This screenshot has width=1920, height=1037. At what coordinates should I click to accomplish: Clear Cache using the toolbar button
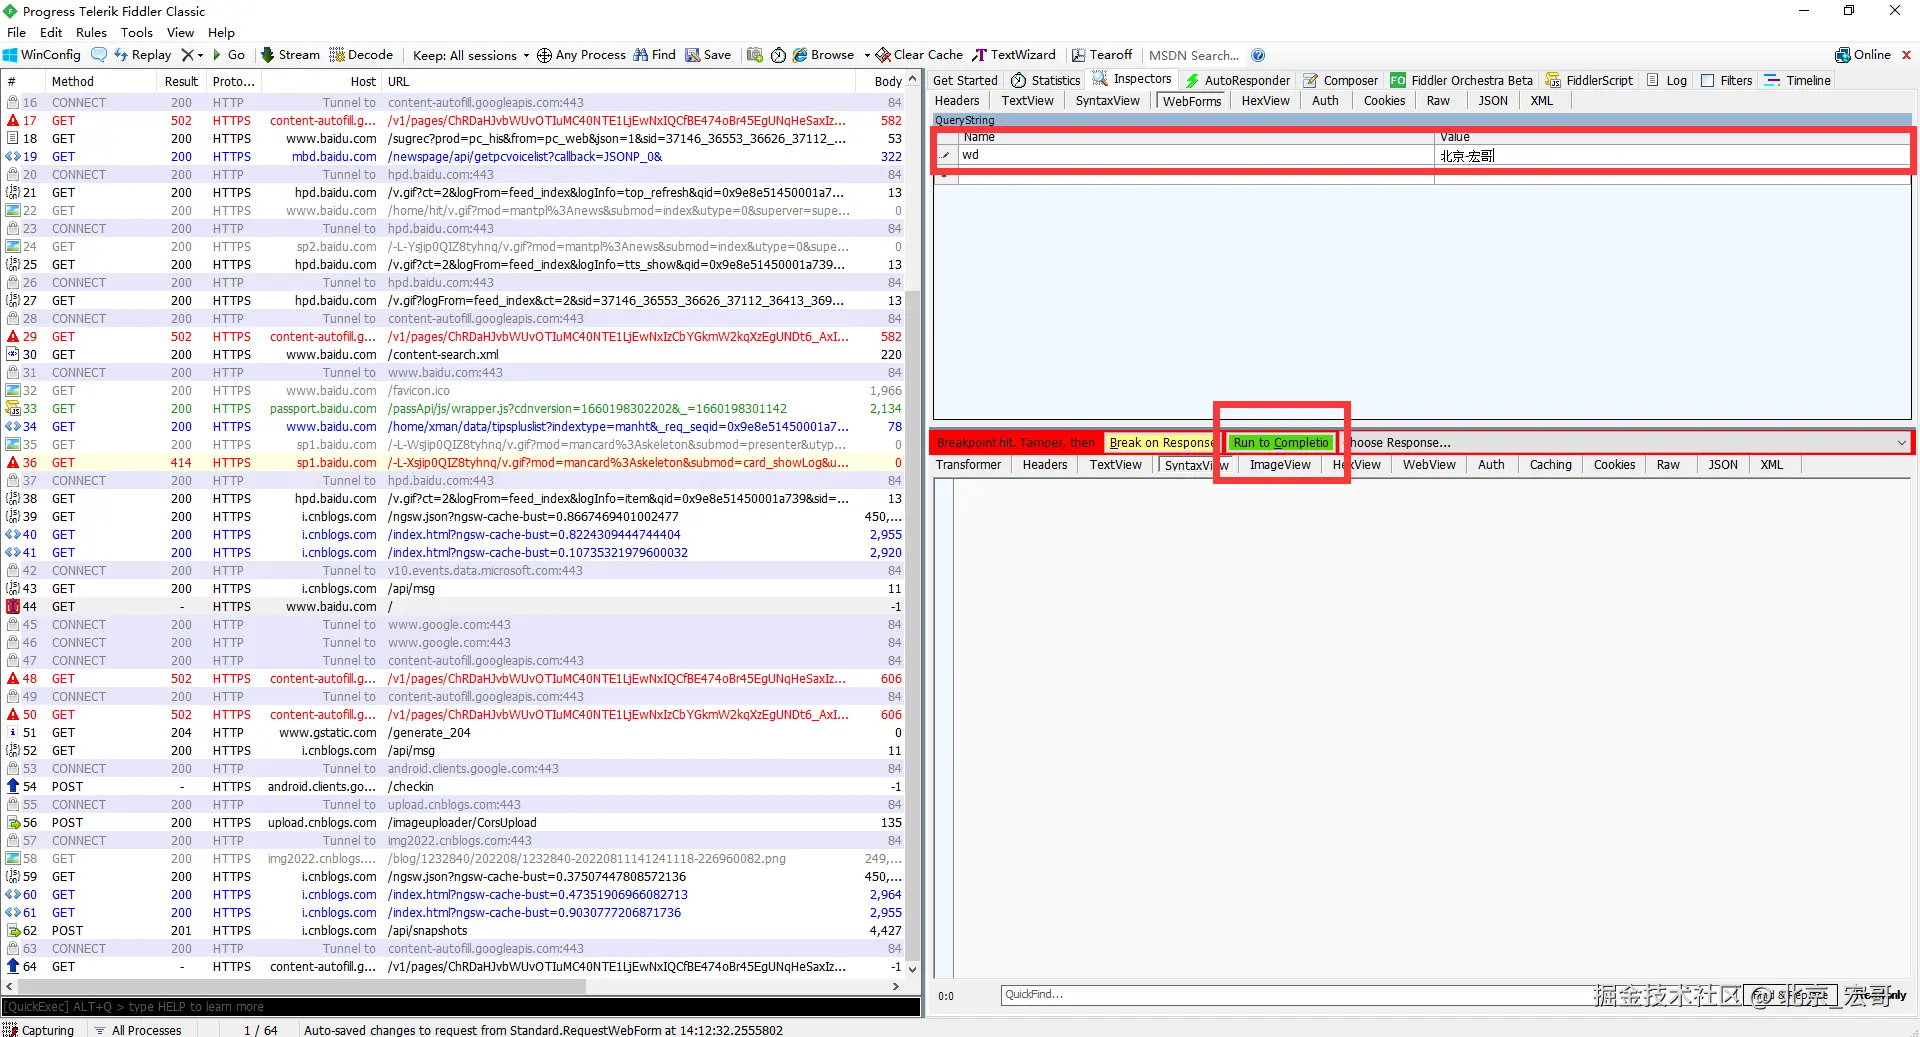pyautogui.click(x=919, y=55)
